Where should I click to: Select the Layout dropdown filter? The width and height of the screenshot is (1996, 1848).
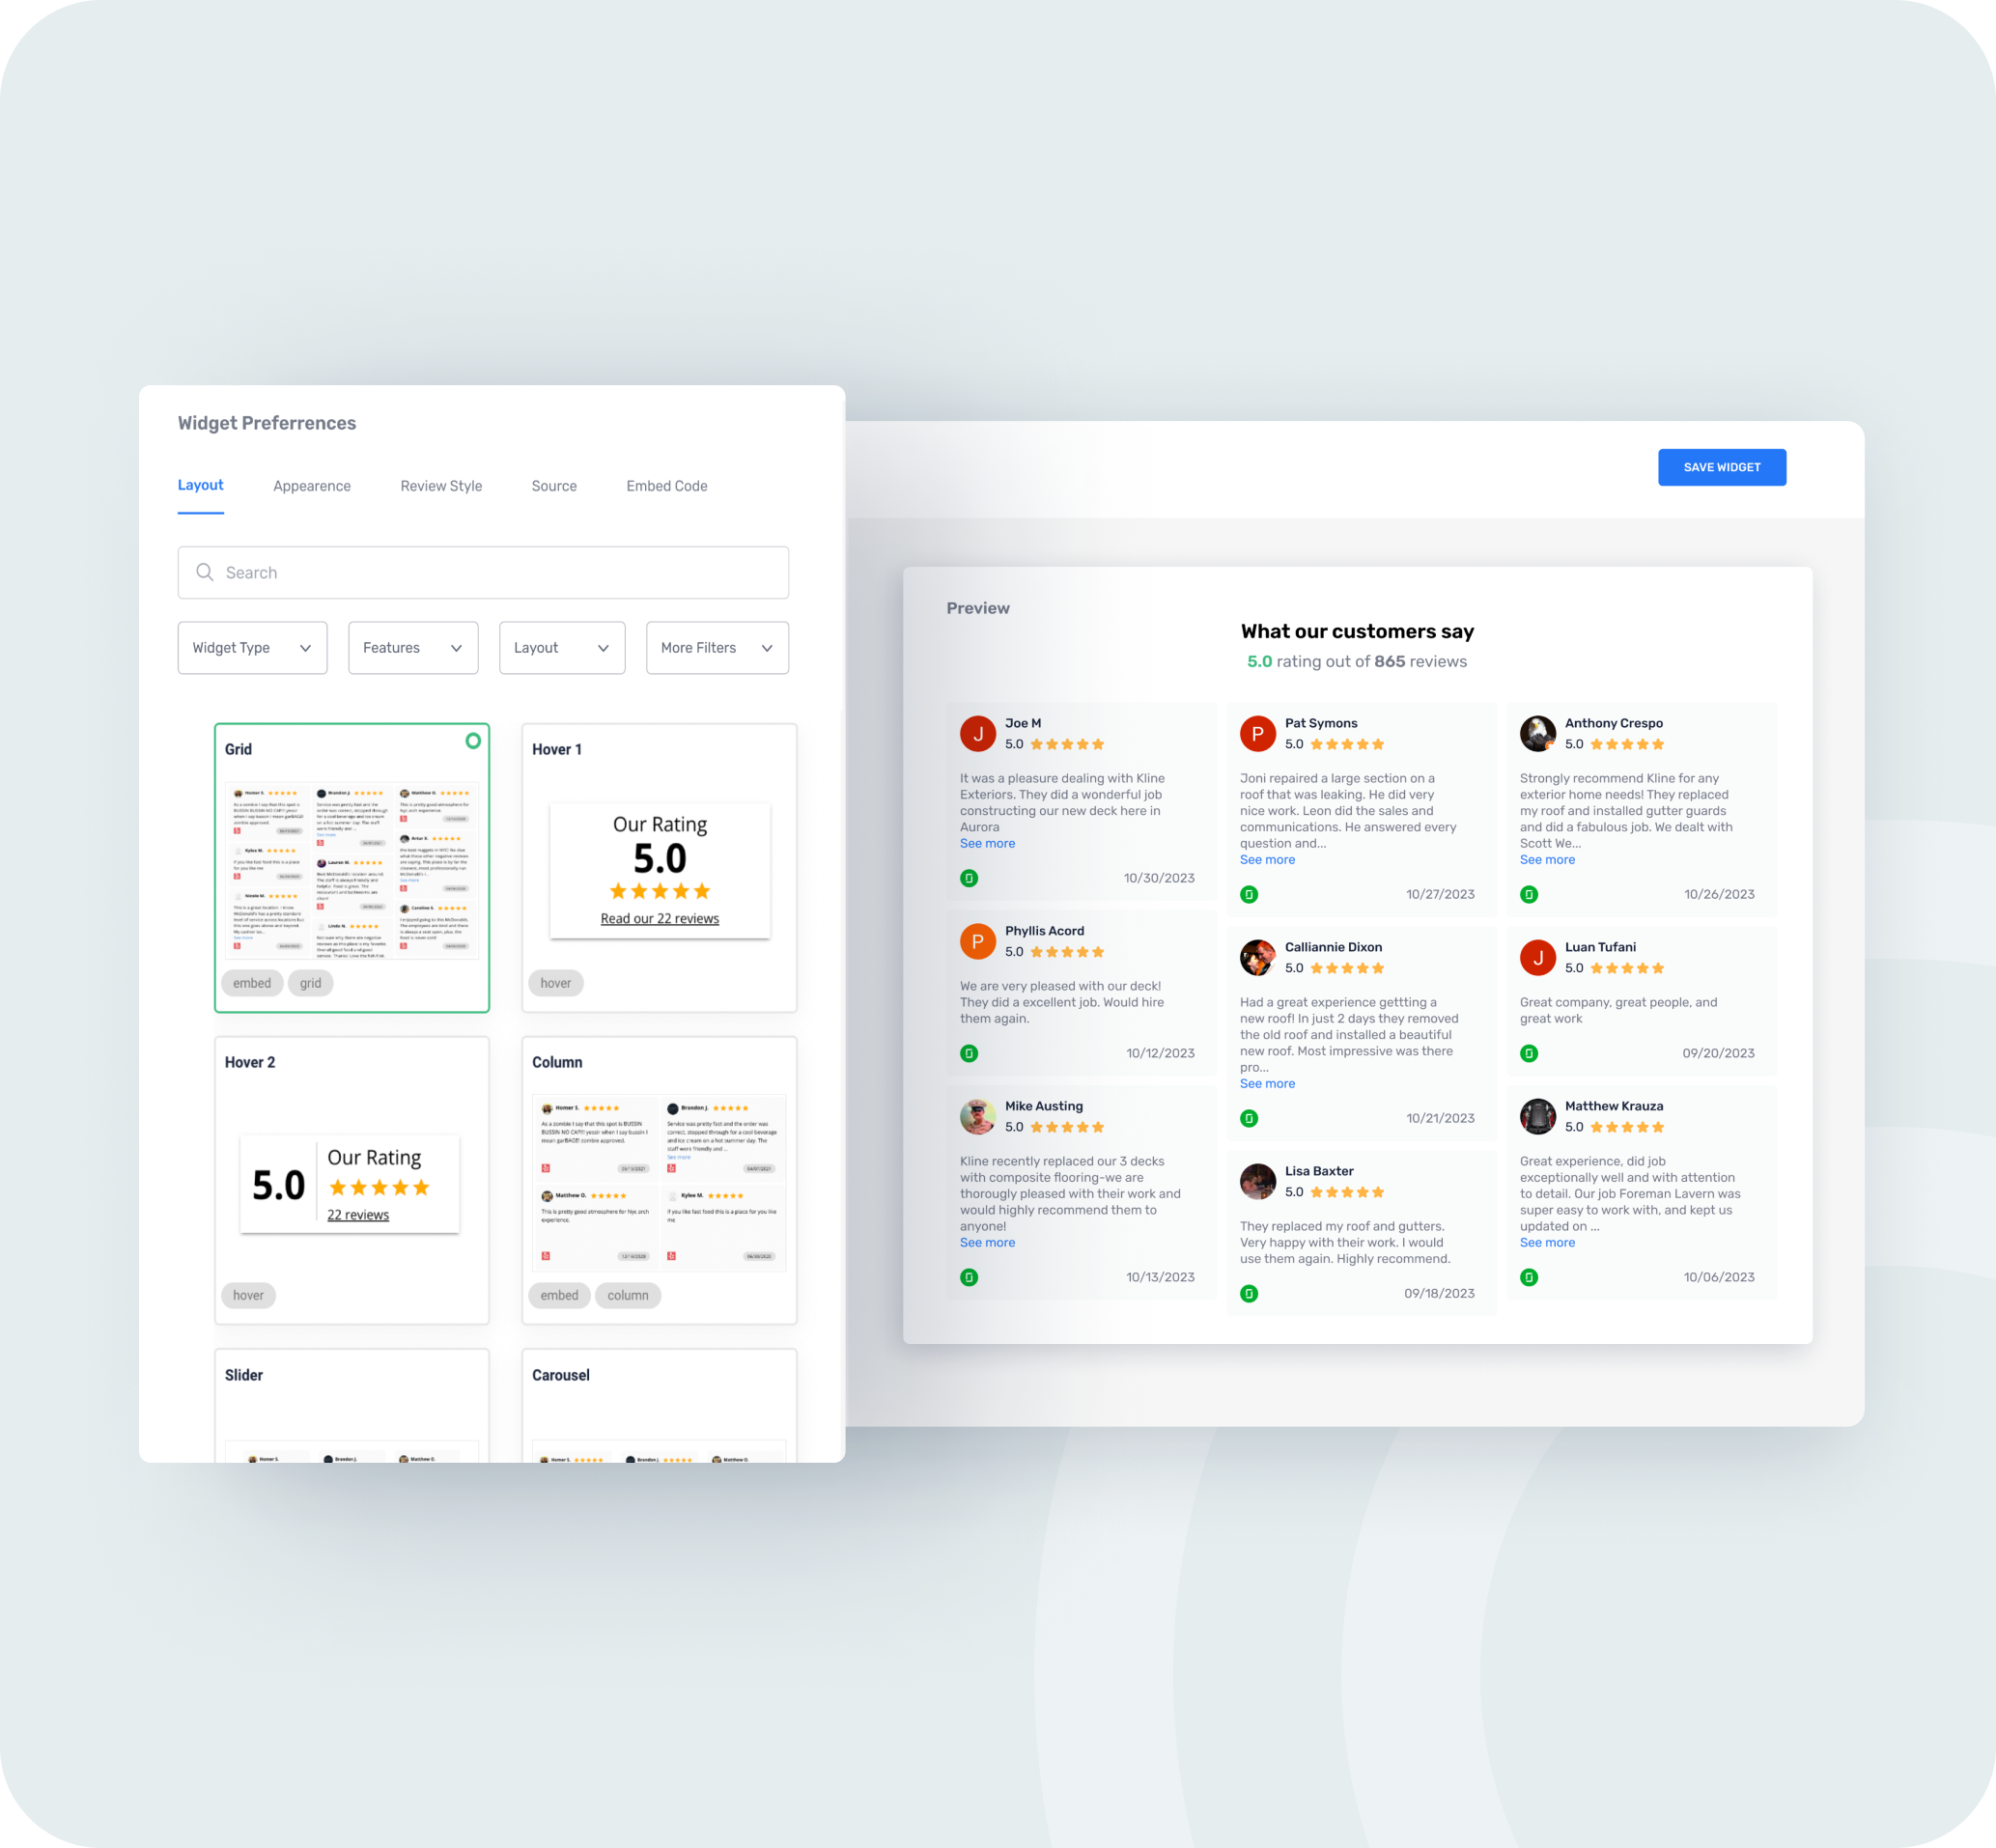[558, 645]
